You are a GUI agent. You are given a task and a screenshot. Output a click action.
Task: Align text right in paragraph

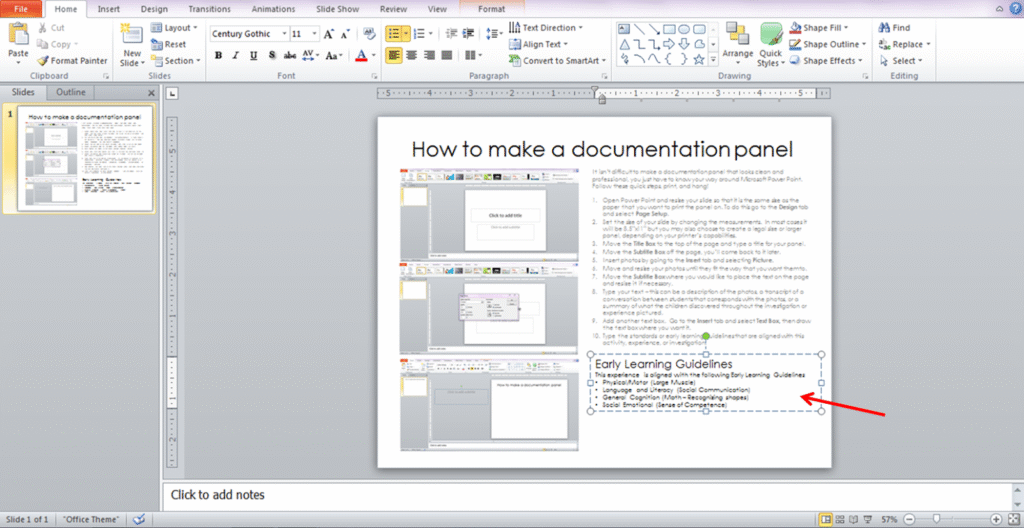coord(429,56)
